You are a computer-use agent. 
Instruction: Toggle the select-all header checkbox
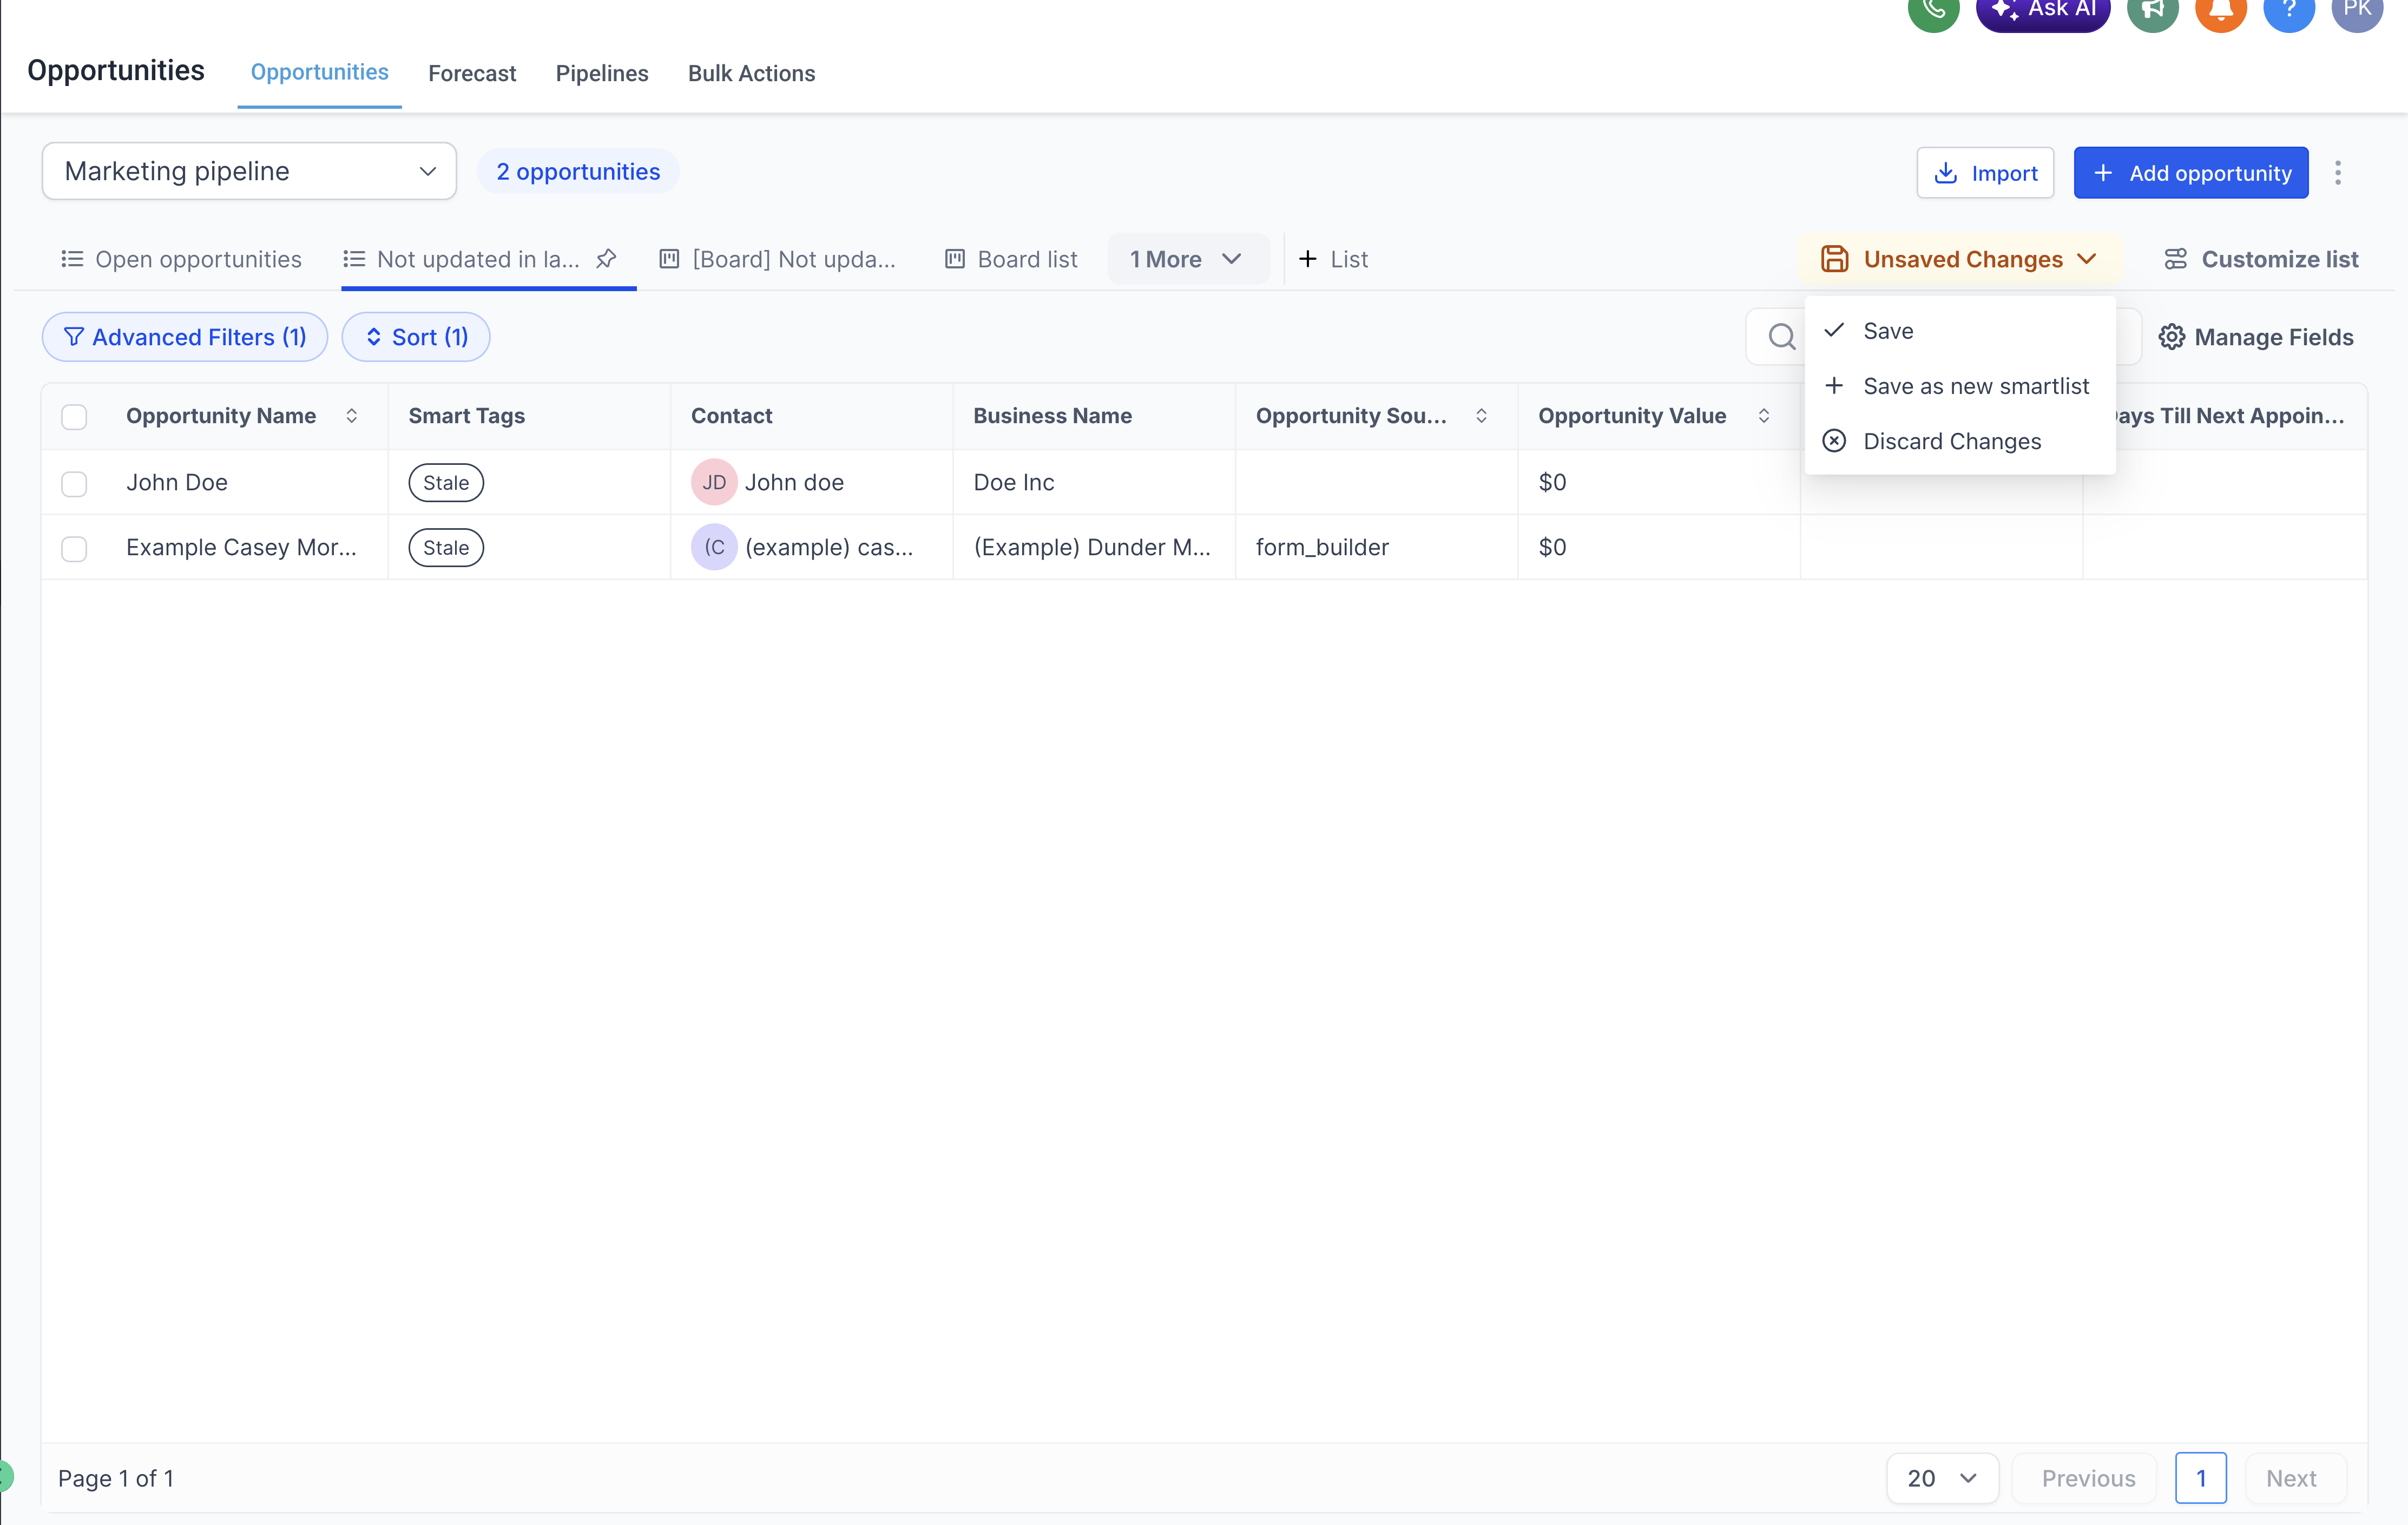point(74,416)
